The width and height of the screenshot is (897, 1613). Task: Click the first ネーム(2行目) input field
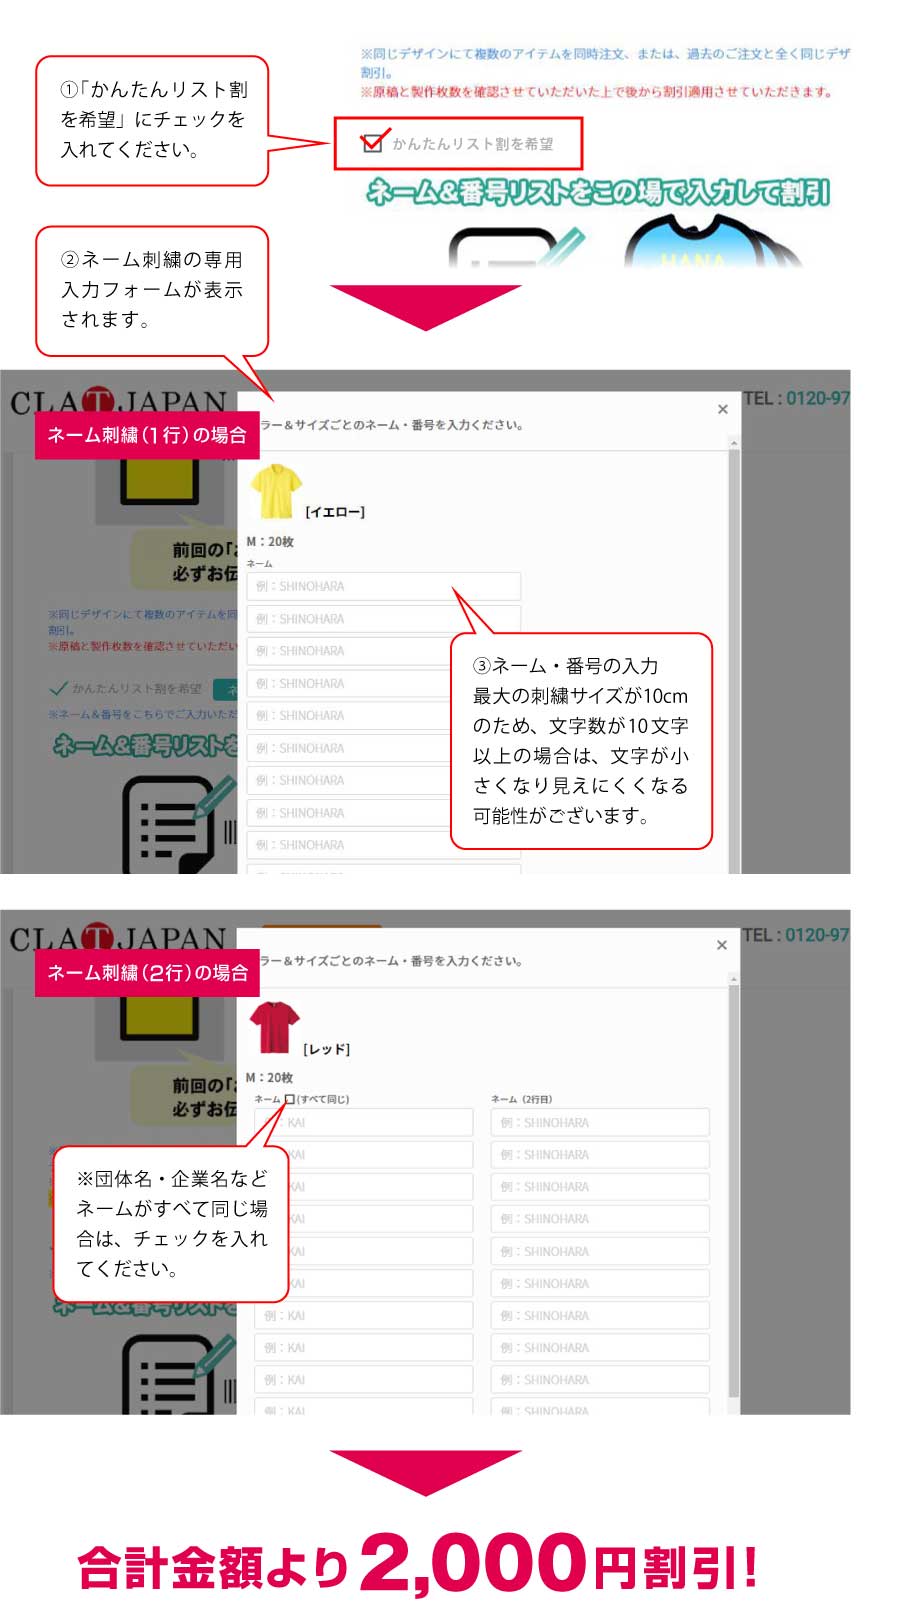point(600,1122)
